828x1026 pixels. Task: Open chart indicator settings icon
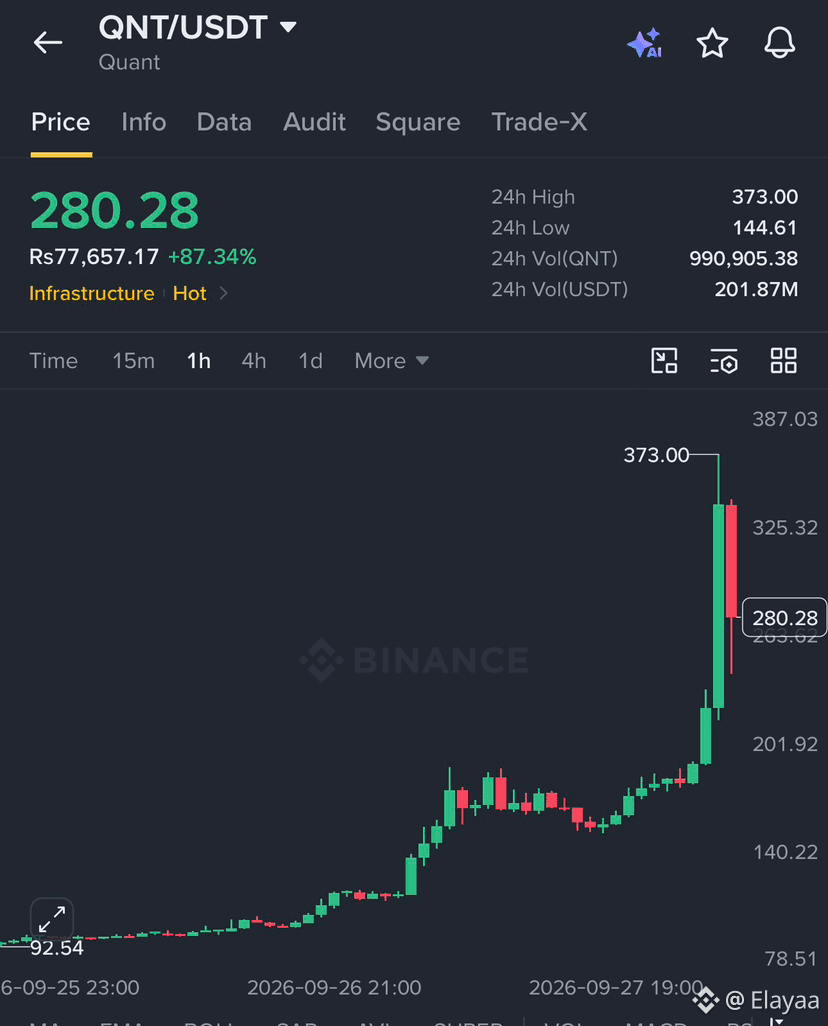tap(724, 361)
